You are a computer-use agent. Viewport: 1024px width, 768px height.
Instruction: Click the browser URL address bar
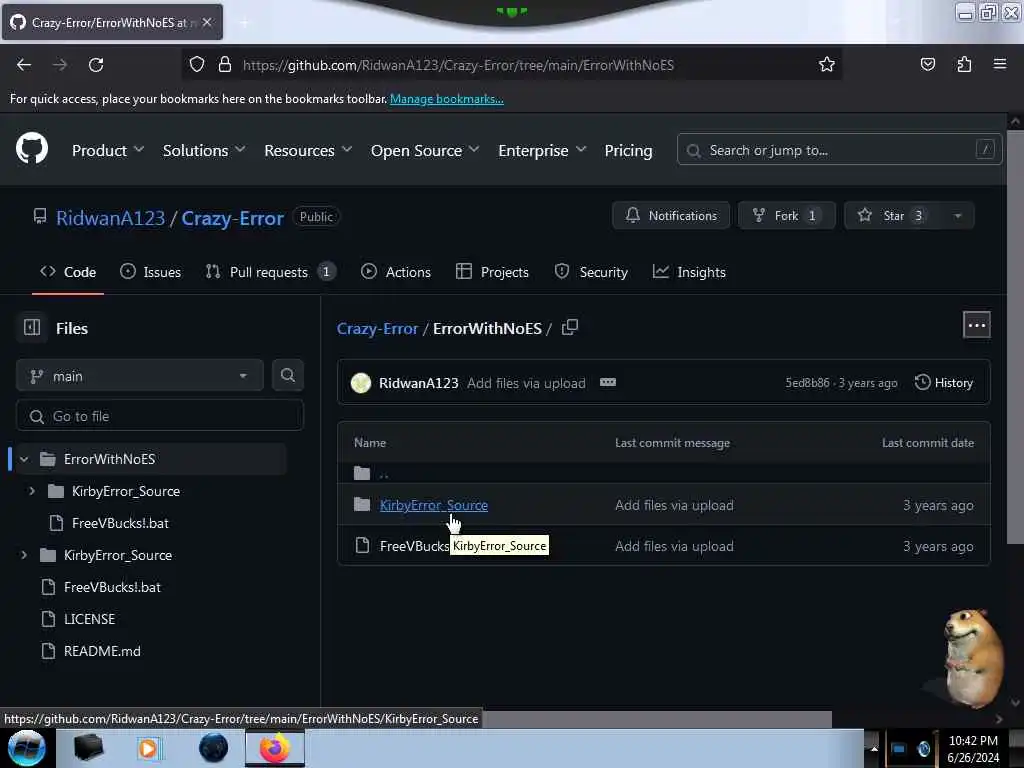point(513,65)
